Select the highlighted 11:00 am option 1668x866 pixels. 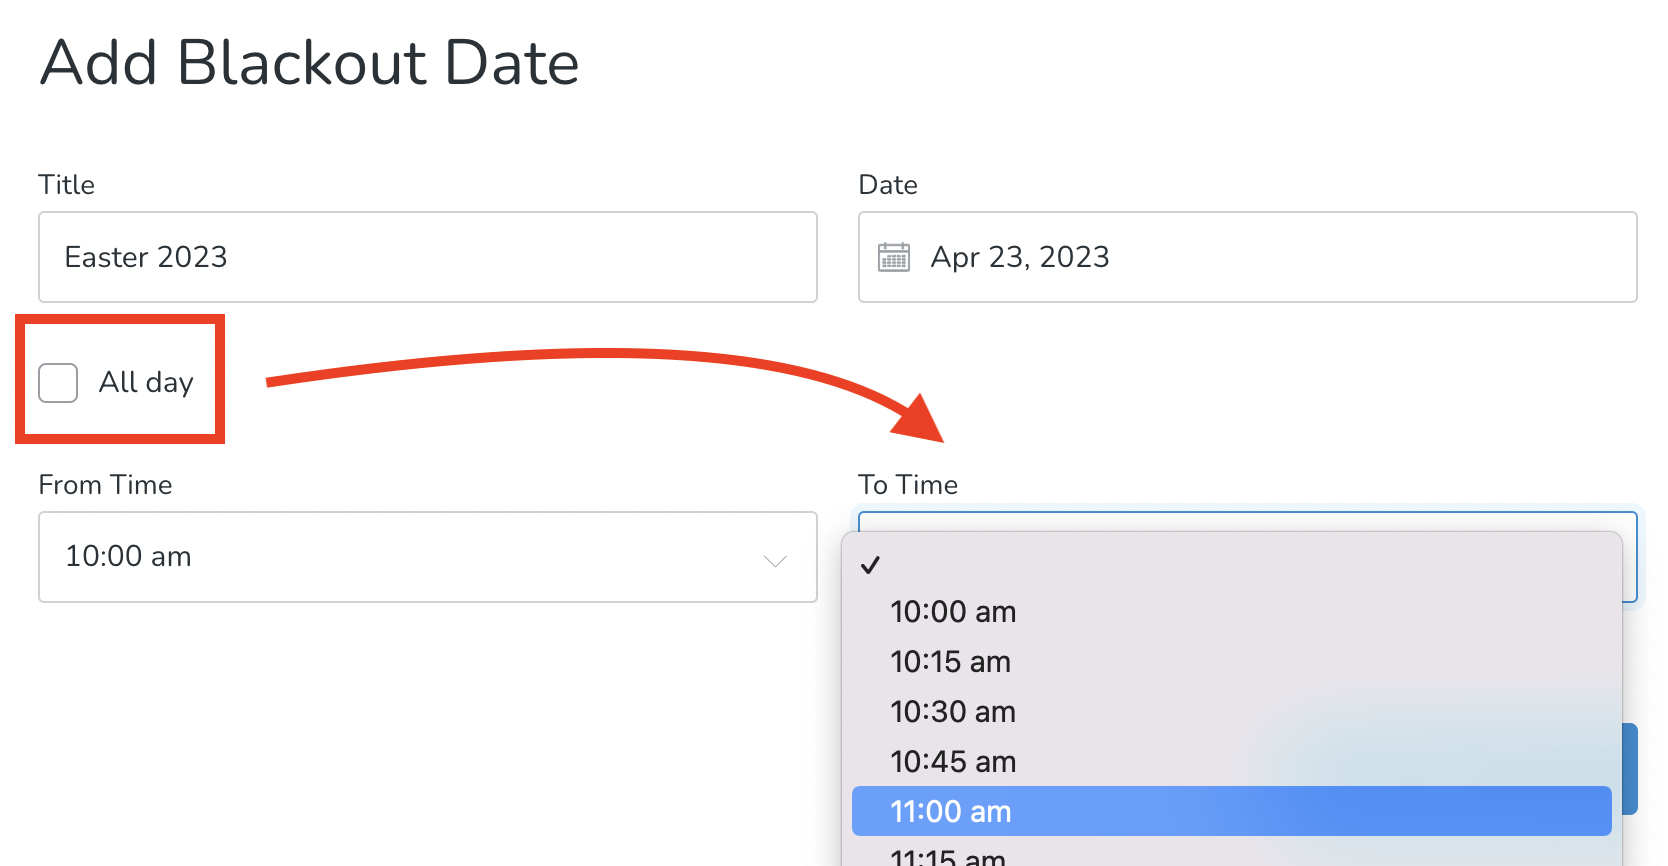coord(951,811)
